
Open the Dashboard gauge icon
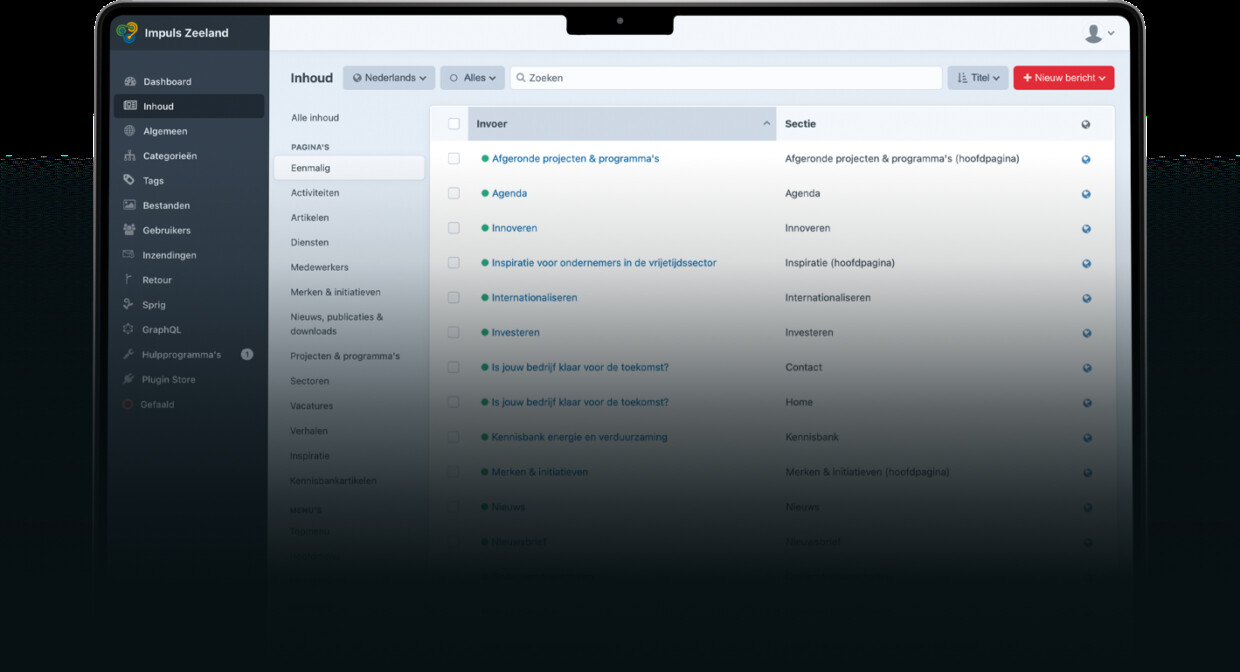pyautogui.click(x=129, y=82)
